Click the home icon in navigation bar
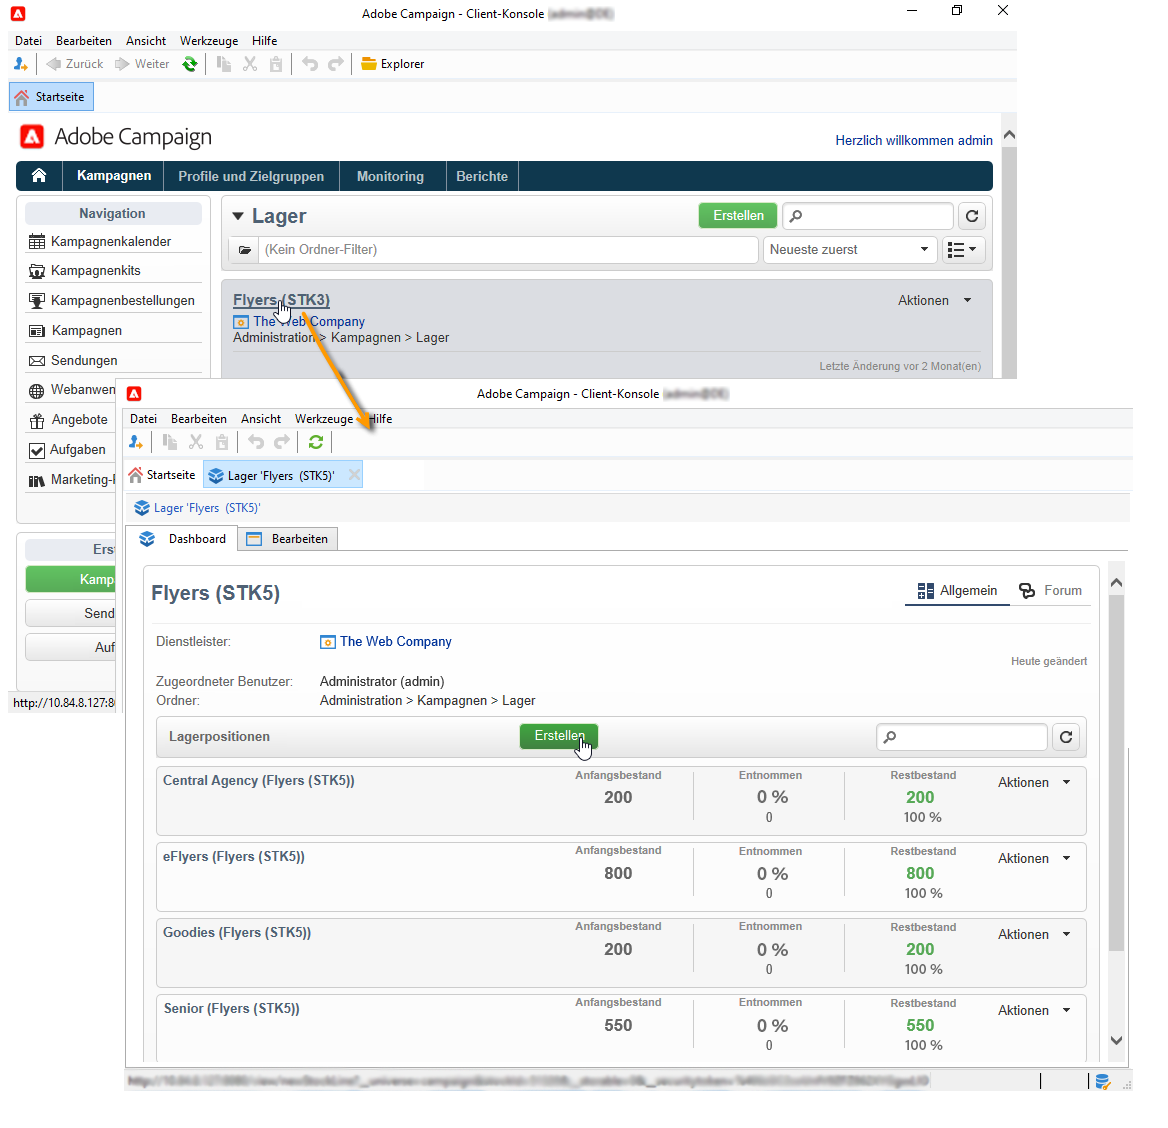 pyautogui.click(x=39, y=176)
